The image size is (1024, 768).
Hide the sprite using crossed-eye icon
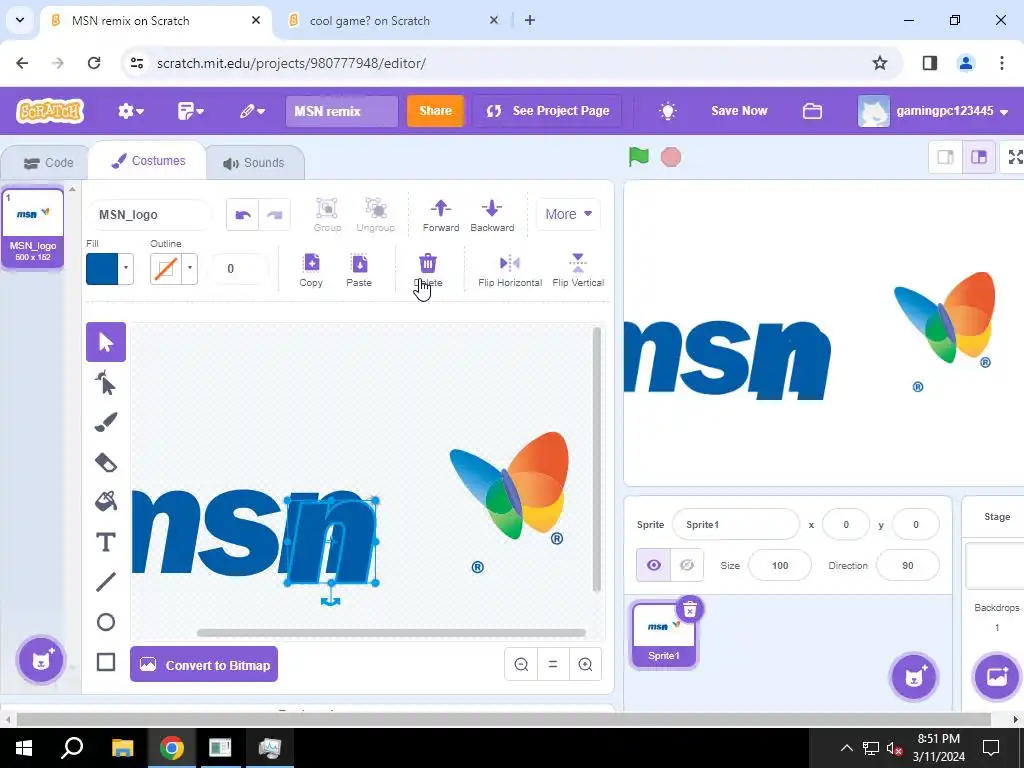point(687,566)
